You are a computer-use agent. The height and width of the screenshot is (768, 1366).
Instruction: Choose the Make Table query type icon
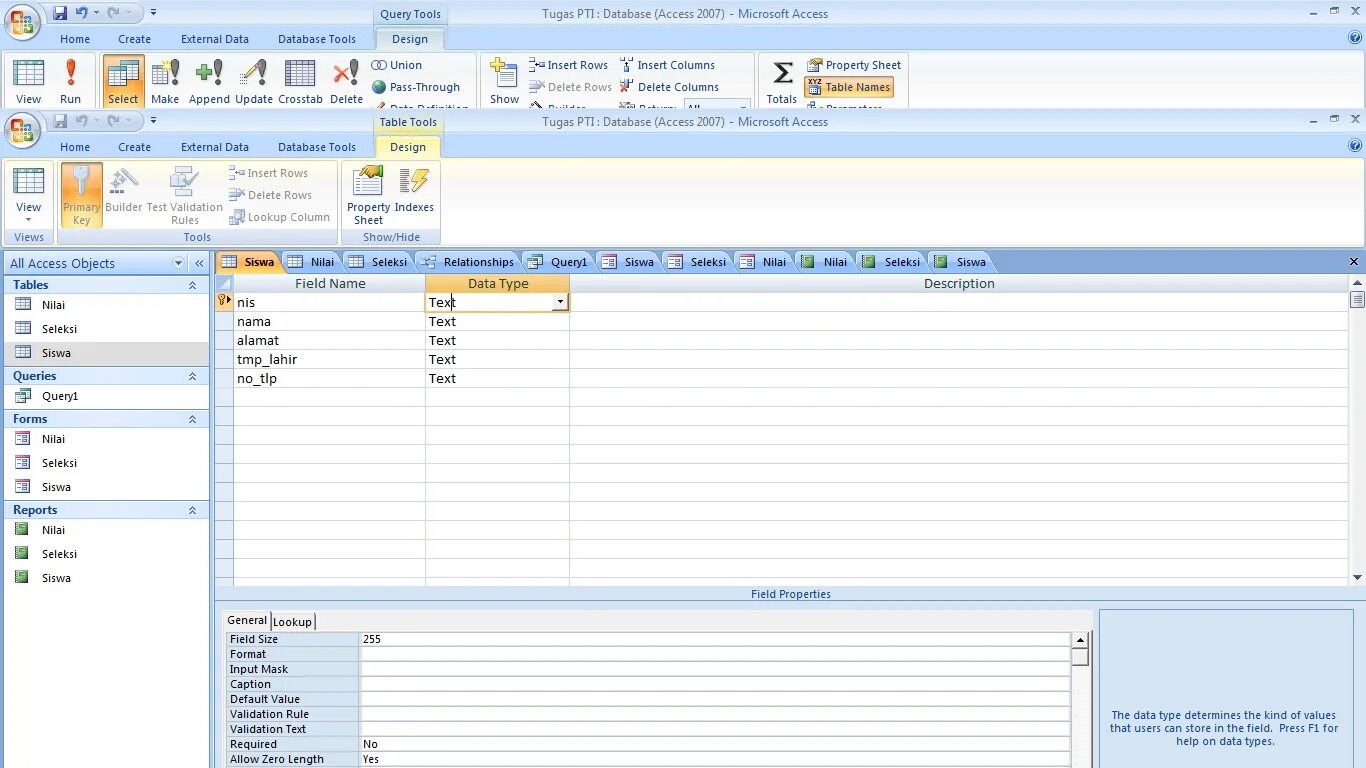tap(165, 81)
